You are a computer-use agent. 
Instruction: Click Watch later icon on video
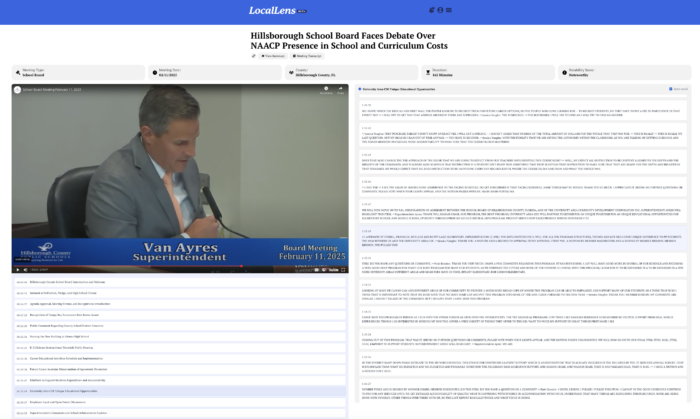point(326,90)
